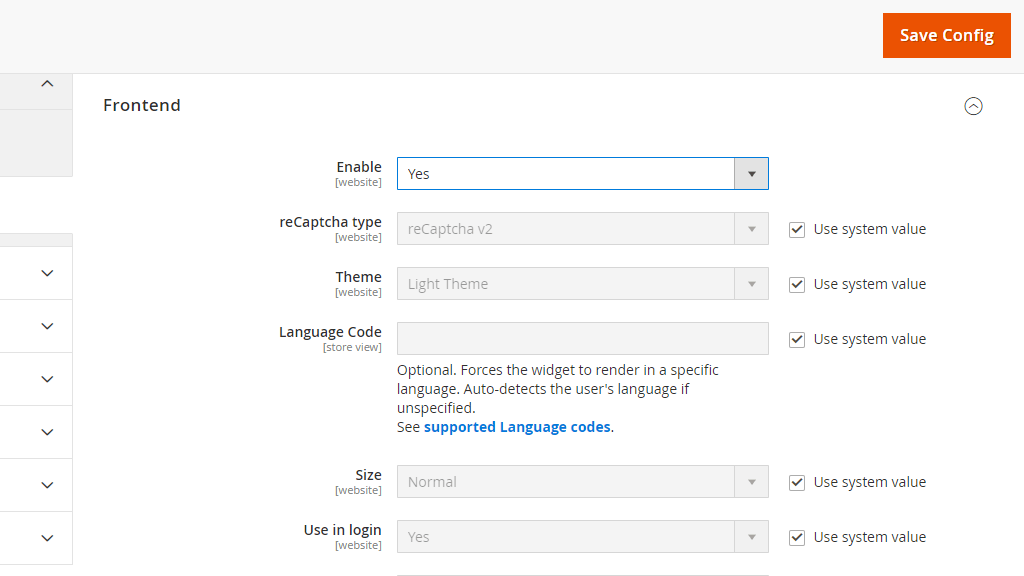This screenshot has width=1024, height=576.
Task: Expand sidebar chevron beside Language Code row
Action: [47, 326]
